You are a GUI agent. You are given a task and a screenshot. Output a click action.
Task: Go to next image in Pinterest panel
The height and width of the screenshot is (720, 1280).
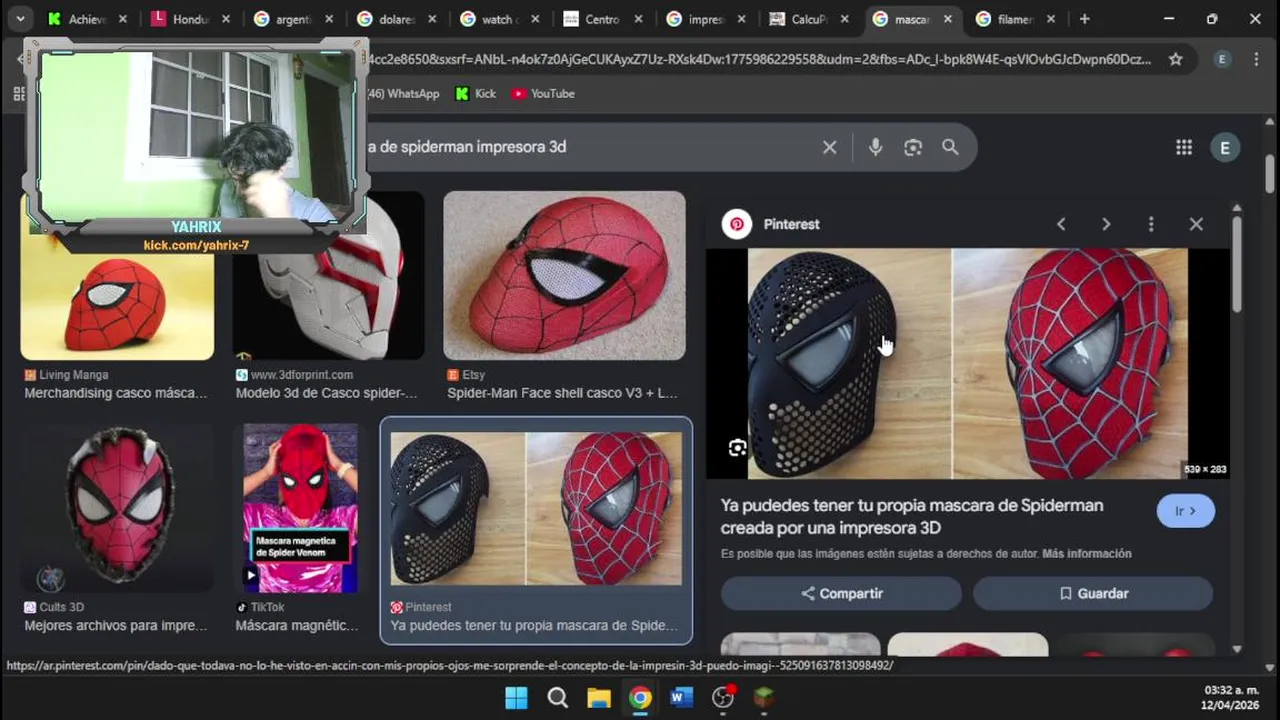click(x=1106, y=224)
